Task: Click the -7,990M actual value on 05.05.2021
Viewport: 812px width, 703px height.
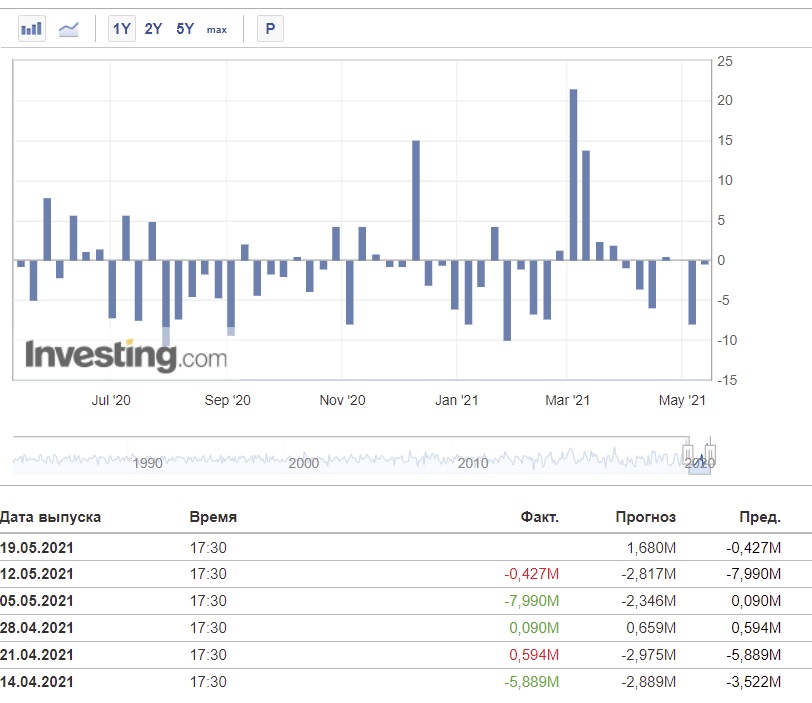Action: click(531, 601)
